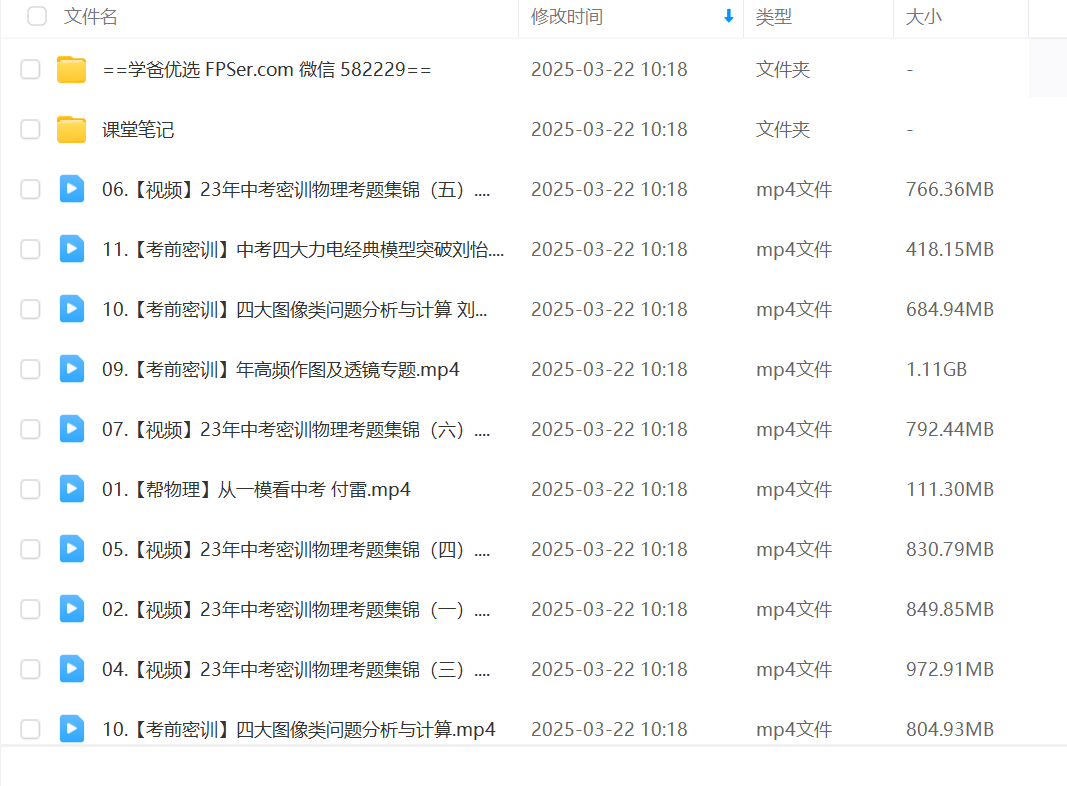The height and width of the screenshot is (786, 1067).
Task: Click the 766.36MB size cell
Action: coord(950,189)
